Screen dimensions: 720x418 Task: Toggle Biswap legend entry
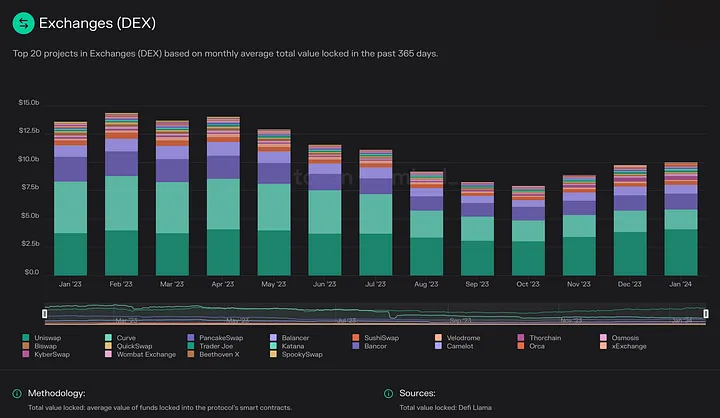point(39,346)
